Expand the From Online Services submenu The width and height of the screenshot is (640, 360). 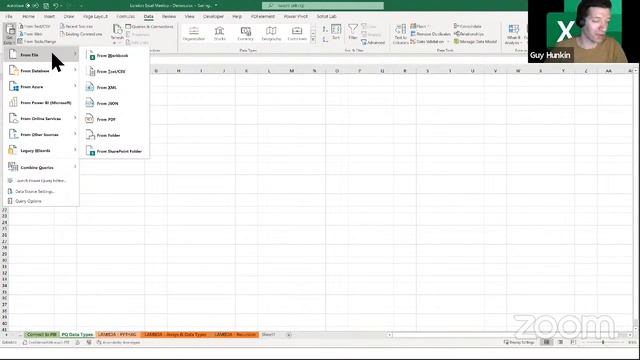click(x=42, y=118)
